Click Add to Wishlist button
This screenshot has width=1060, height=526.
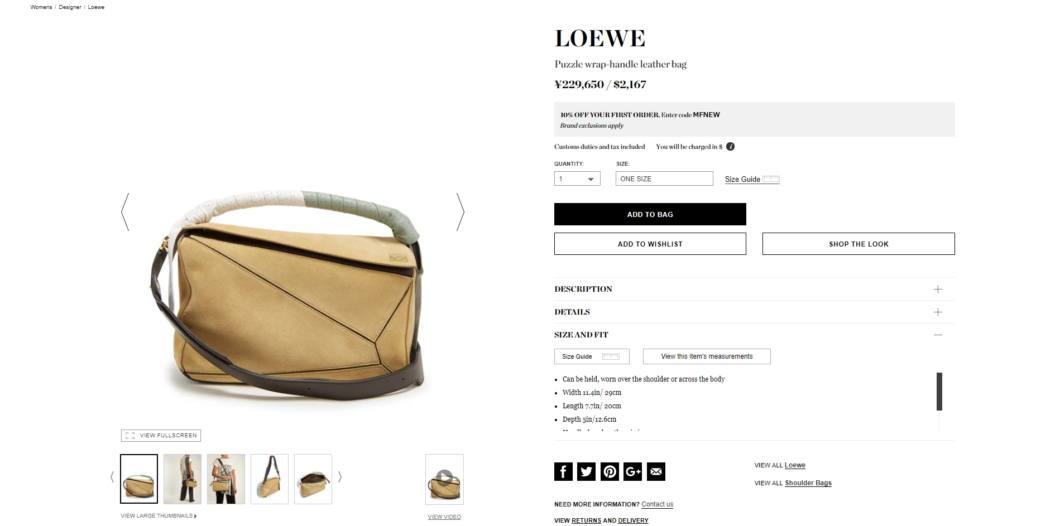coord(650,244)
